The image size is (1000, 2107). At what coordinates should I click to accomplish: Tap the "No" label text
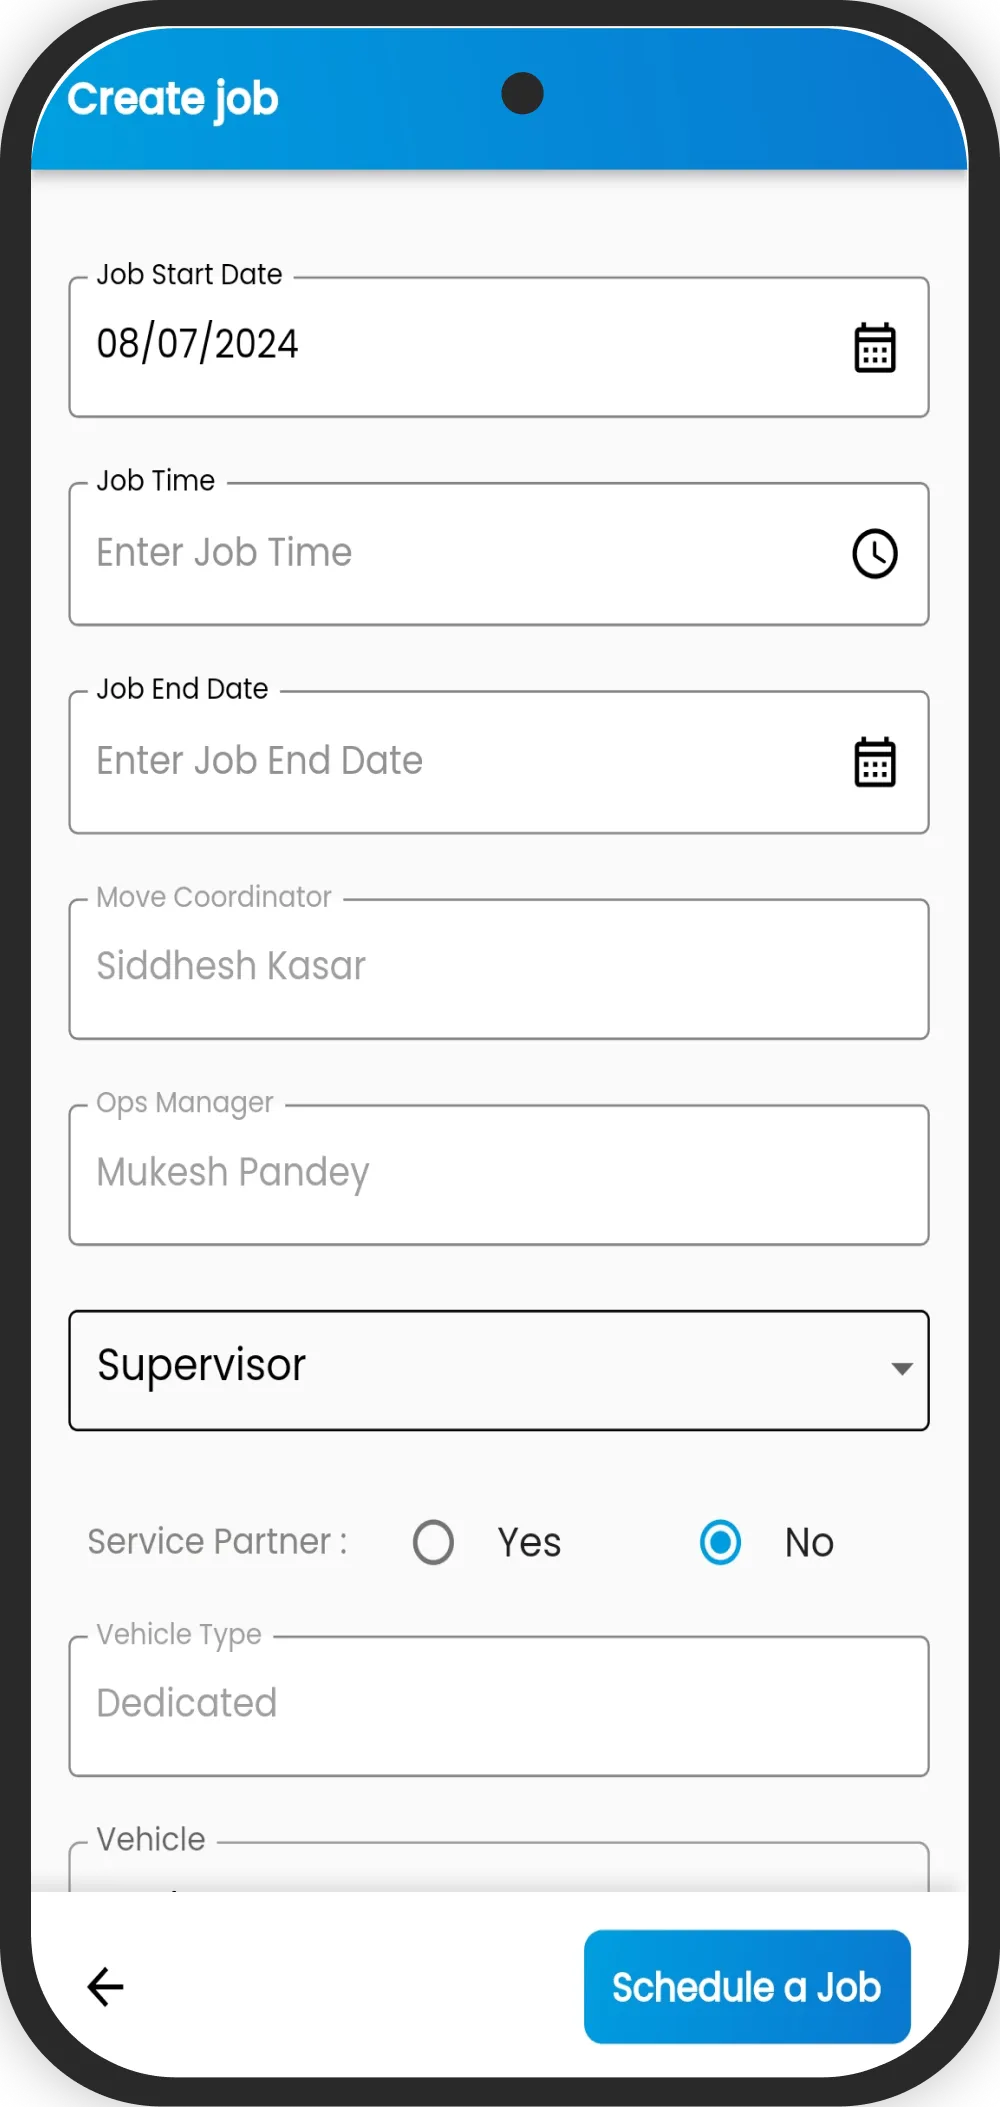coord(809,1543)
